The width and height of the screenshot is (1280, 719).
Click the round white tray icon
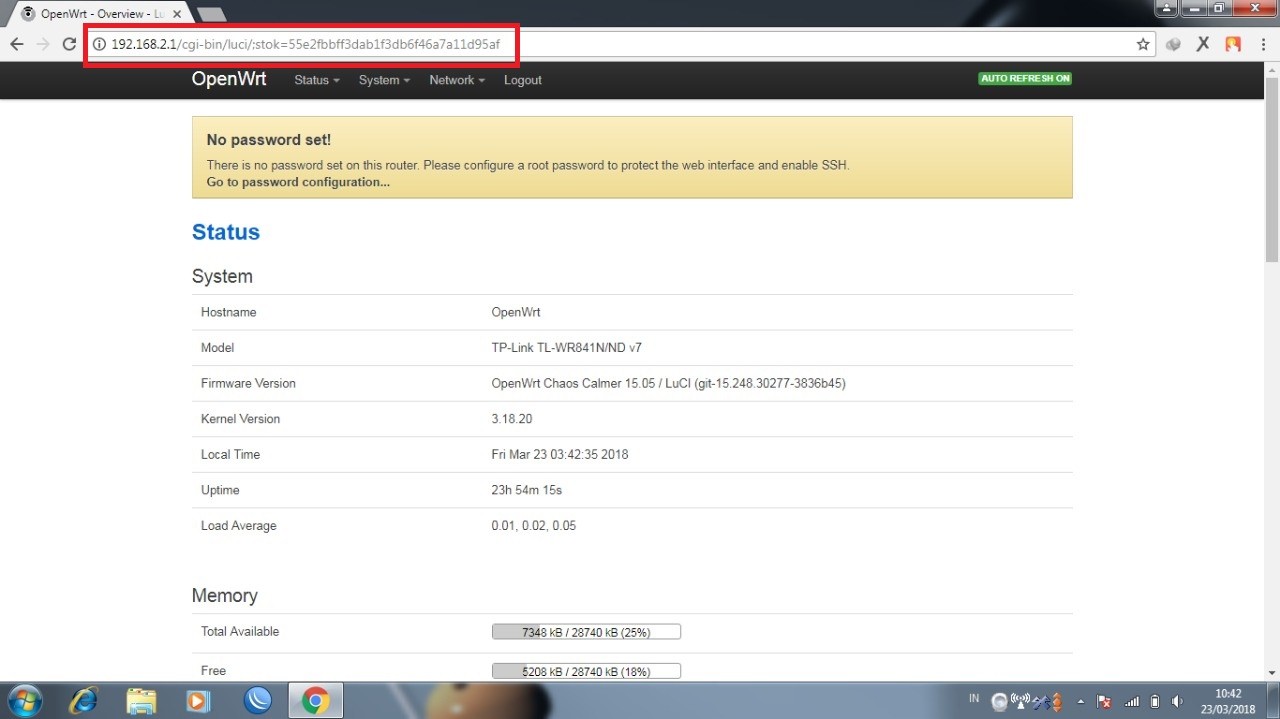[x=999, y=701]
